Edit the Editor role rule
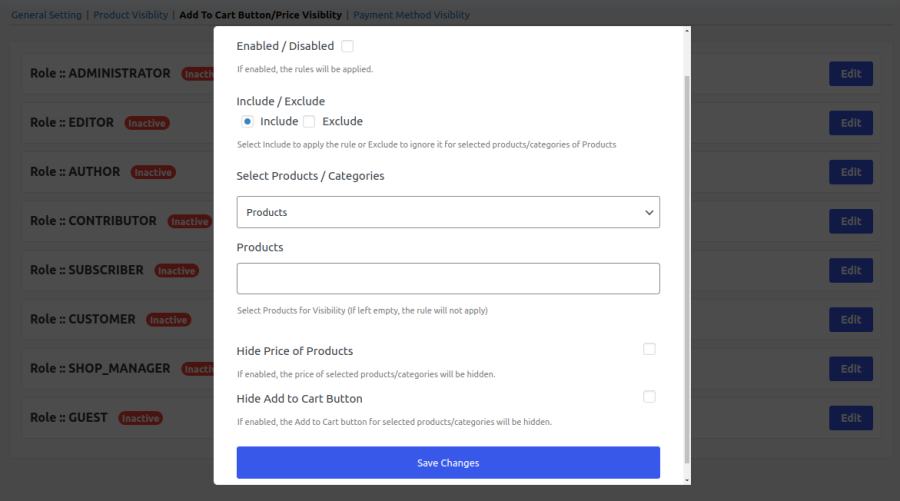The height and width of the screenshot is (501, 900). [850, 123]
